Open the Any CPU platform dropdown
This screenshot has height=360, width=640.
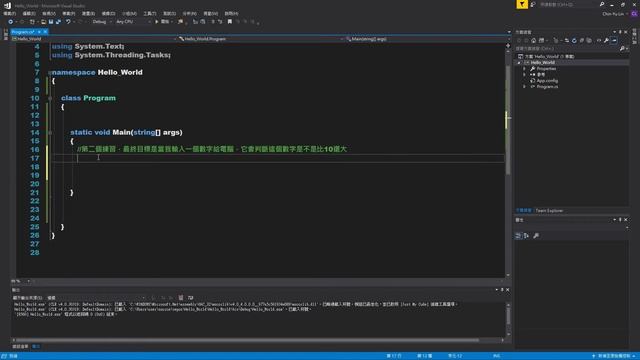coord(133,22)
